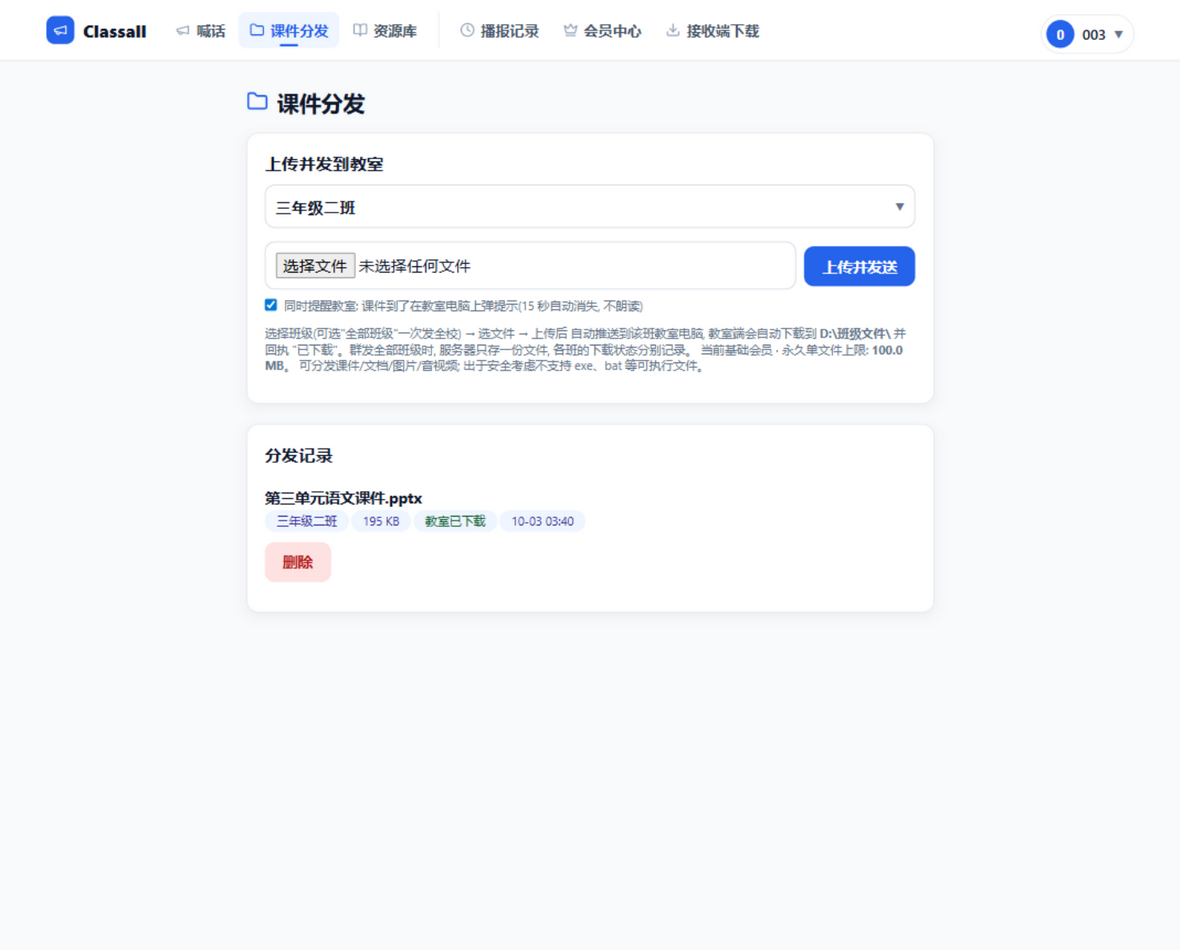
Task: Open the 喊话 tab
Action: pyautogui.click(x=200, y=31)
